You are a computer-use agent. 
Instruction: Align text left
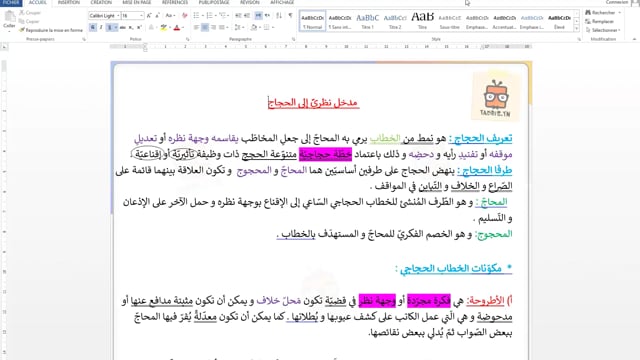[x=196, y=27]
